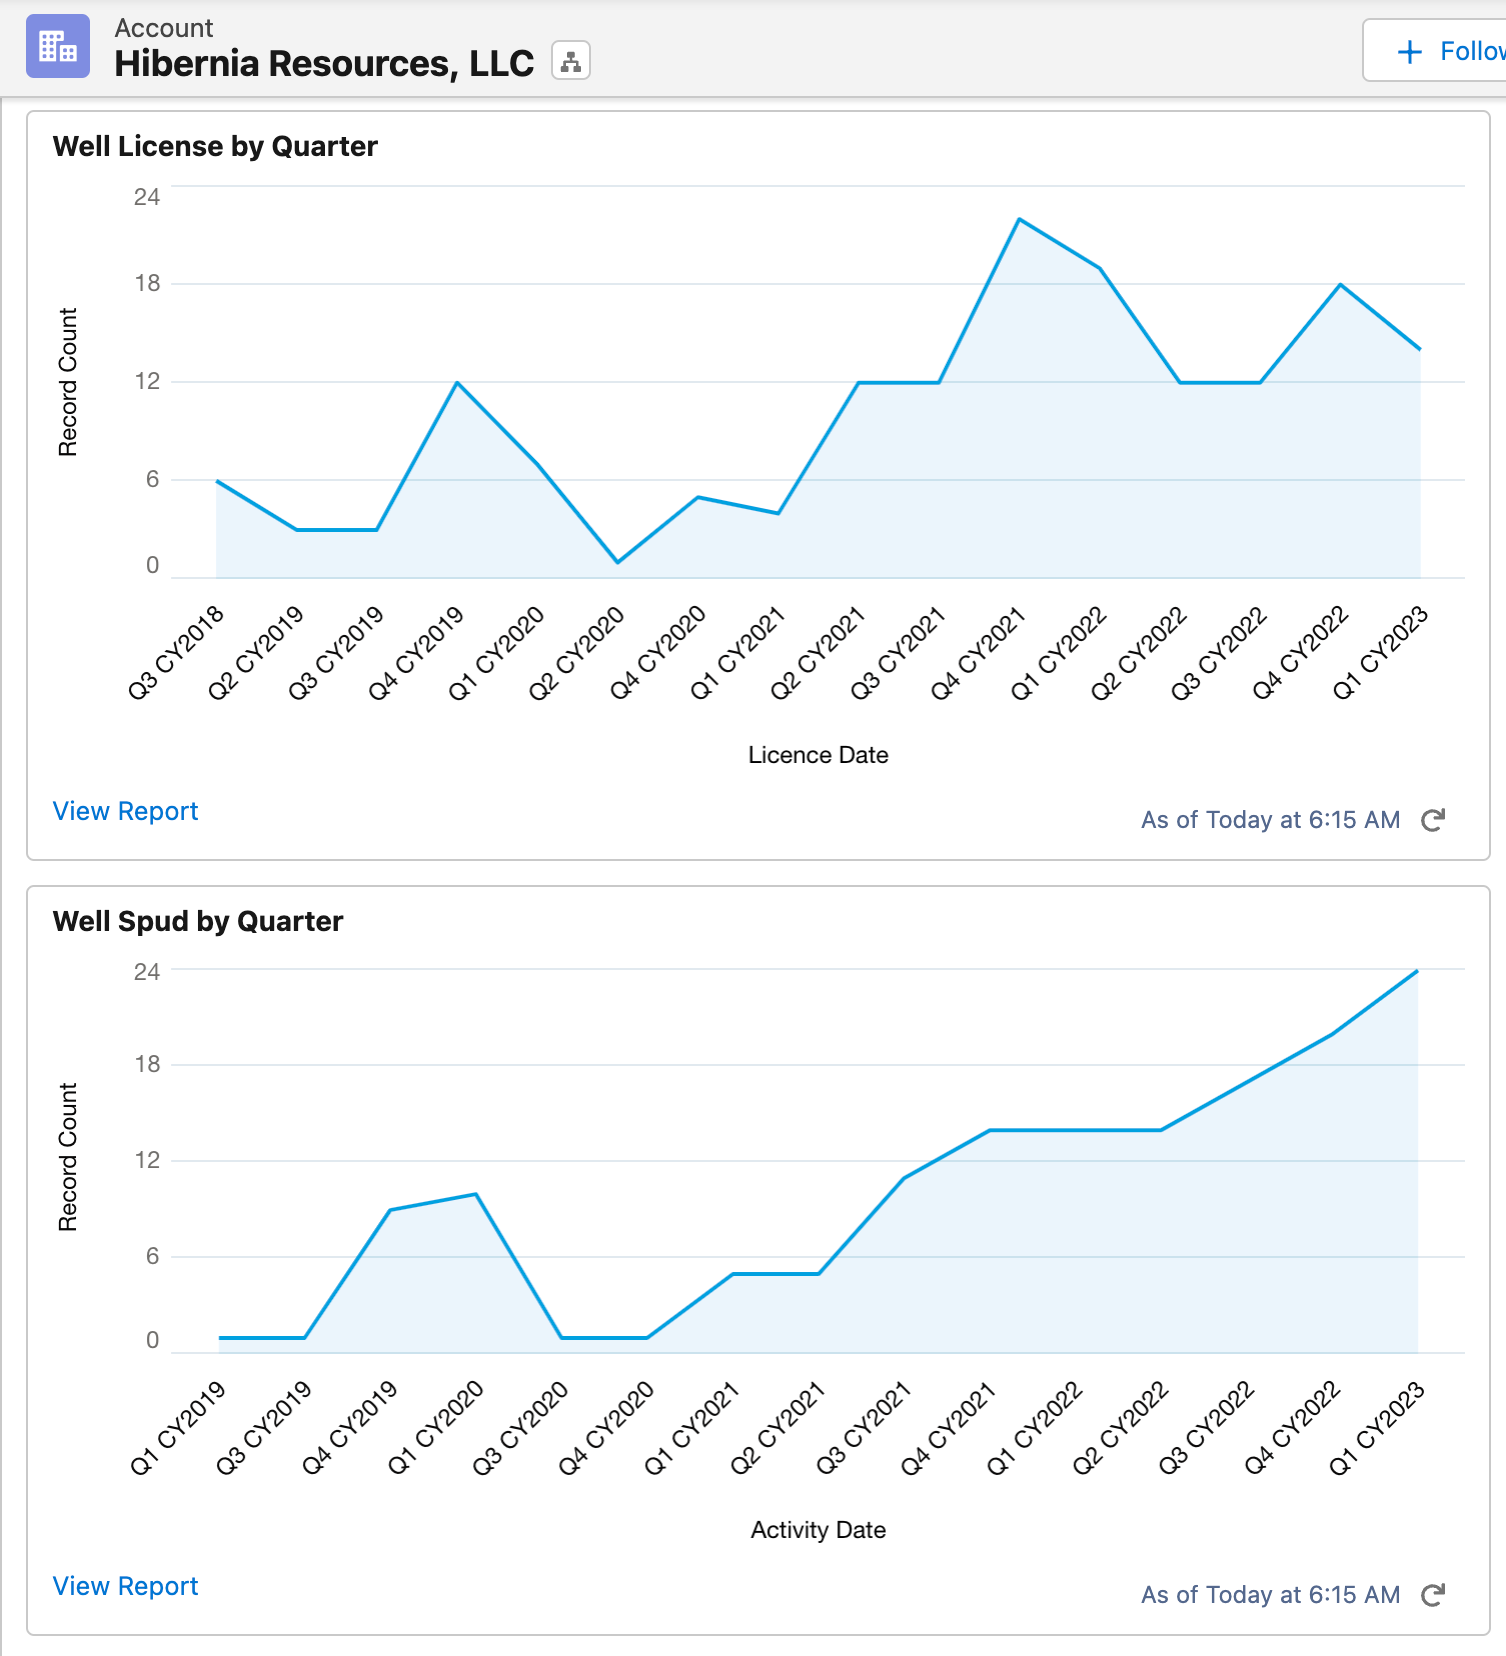Click the Hibernia Resources, LLC account name
This screenshot has height=1656, width=1506.
tap(324, 63)
